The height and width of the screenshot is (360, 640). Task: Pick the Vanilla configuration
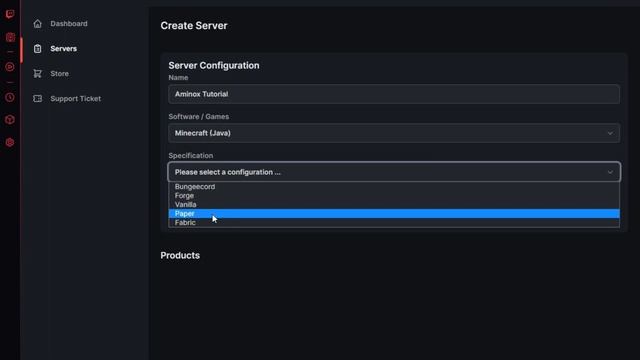[394, 204]
